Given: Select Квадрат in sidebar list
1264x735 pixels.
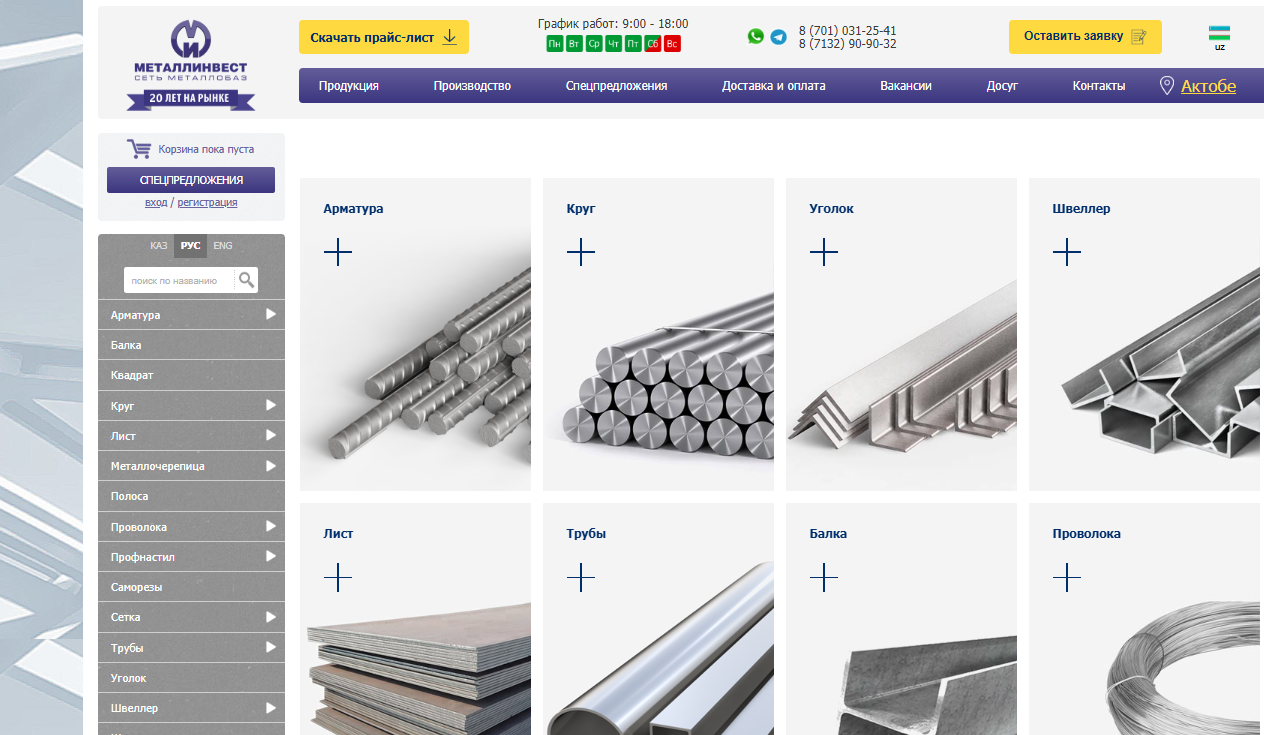Looking at the screenshot, I should pos(191,375).
